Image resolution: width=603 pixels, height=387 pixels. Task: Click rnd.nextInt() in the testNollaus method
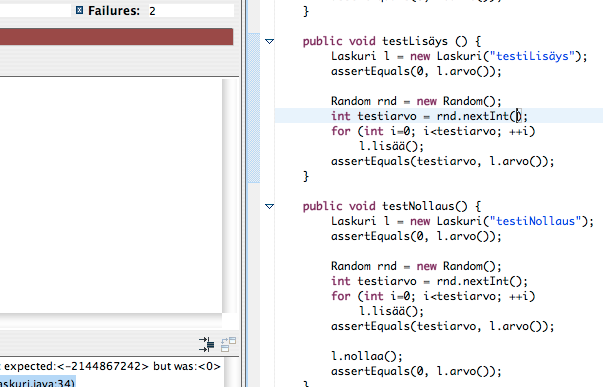479,281
